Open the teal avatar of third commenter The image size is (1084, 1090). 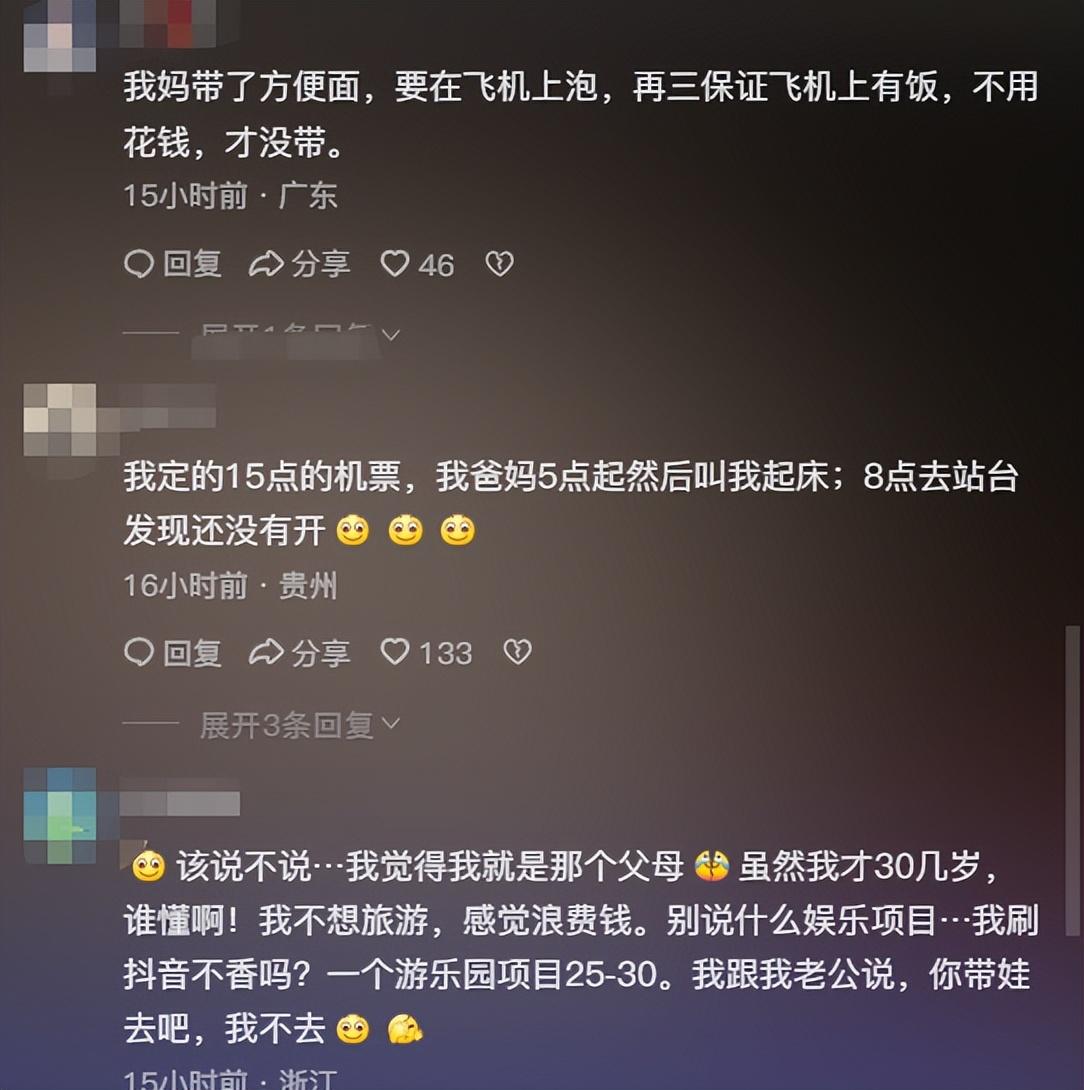pyautogui.click(x=60, y=815)
